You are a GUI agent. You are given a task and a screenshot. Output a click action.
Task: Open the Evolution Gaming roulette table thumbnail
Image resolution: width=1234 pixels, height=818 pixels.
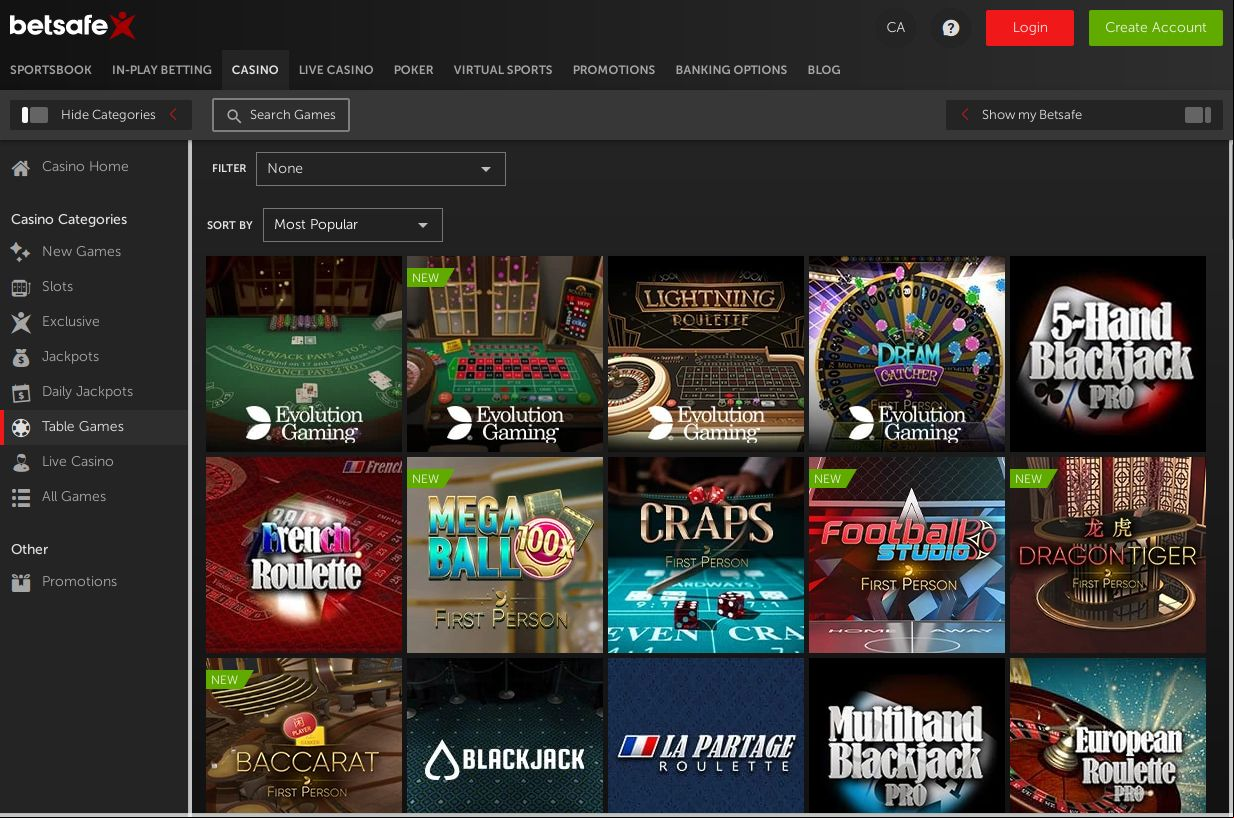tap(505, 354)
